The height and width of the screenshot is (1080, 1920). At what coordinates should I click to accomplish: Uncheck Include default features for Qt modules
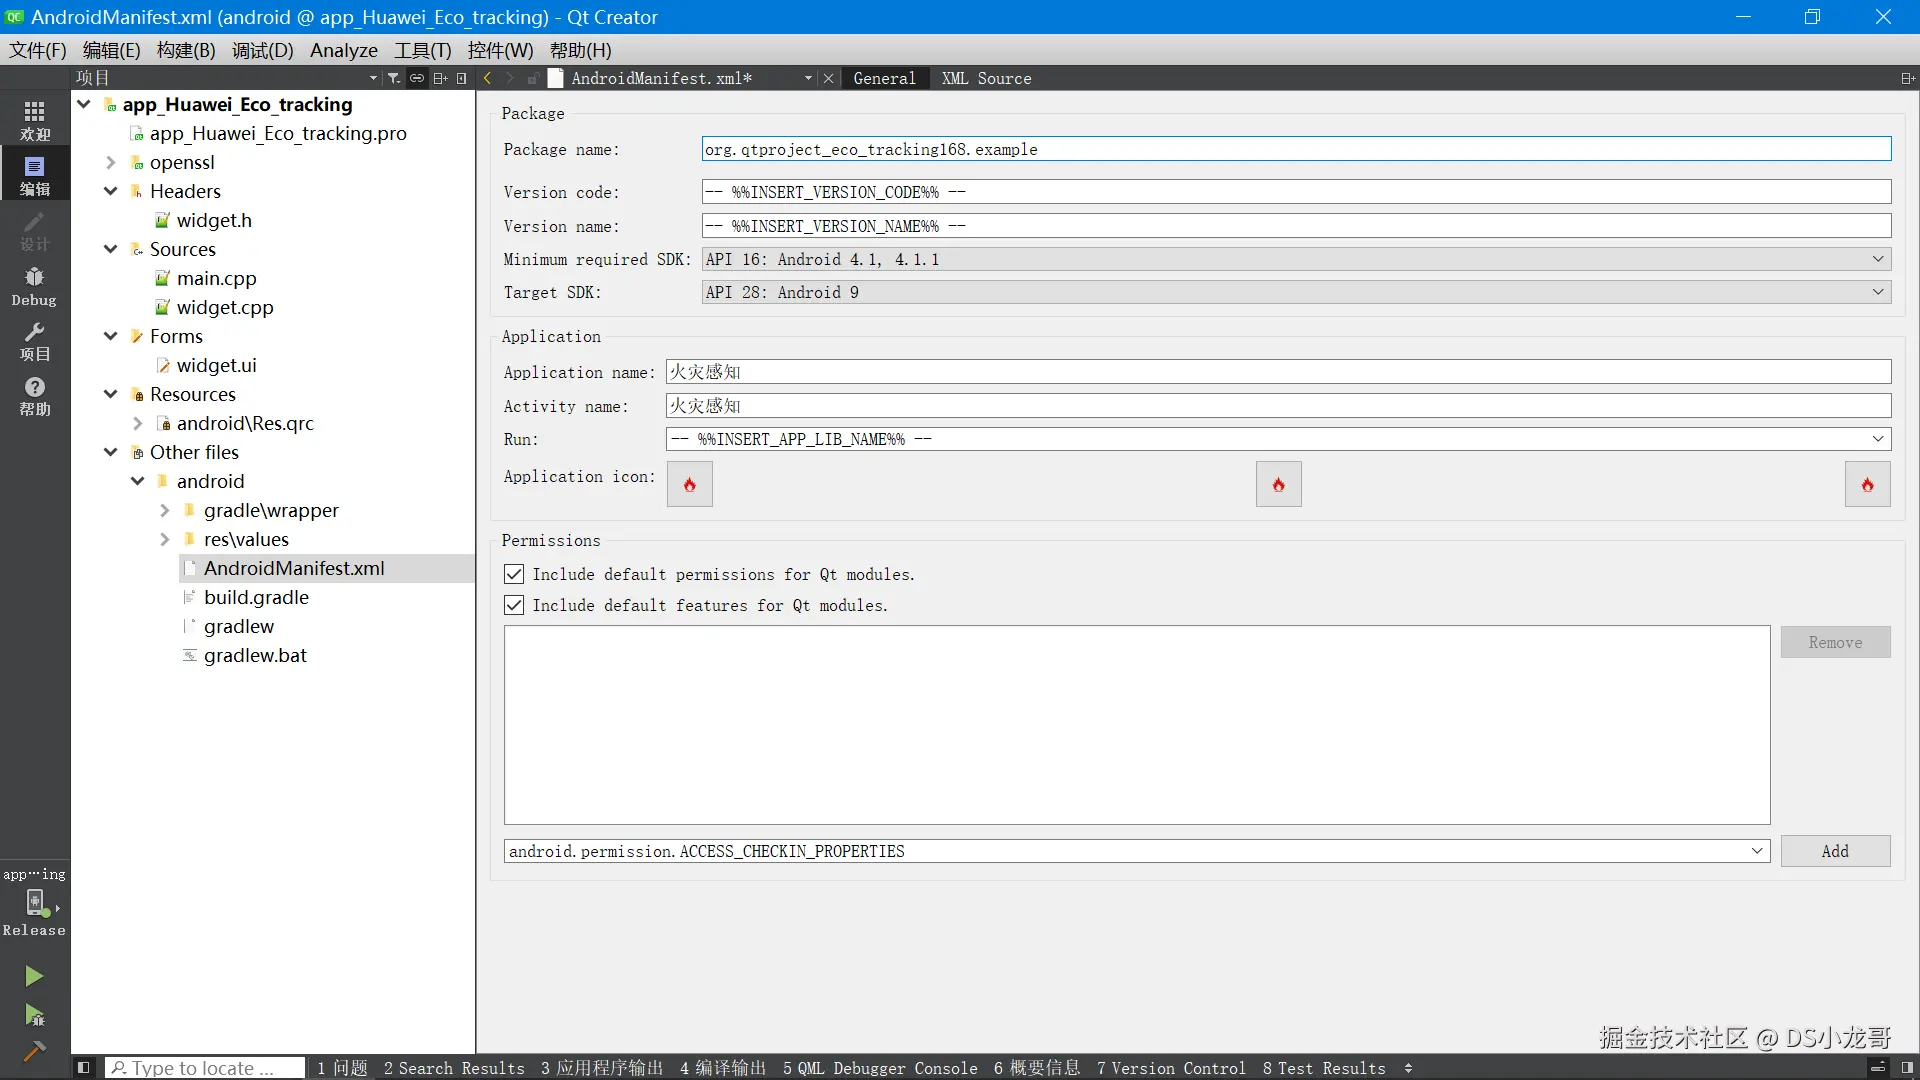pyautogui.click(x=514, y=605)
